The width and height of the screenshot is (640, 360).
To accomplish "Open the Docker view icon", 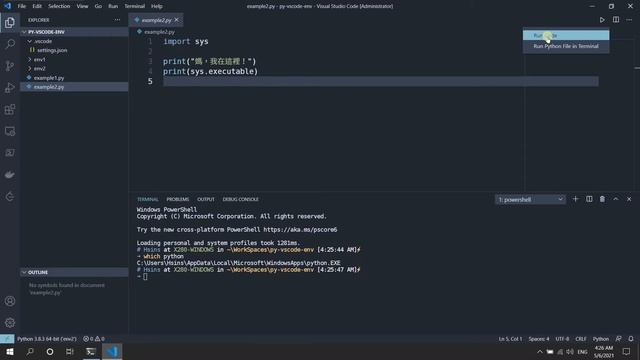I will coord(10,175).
